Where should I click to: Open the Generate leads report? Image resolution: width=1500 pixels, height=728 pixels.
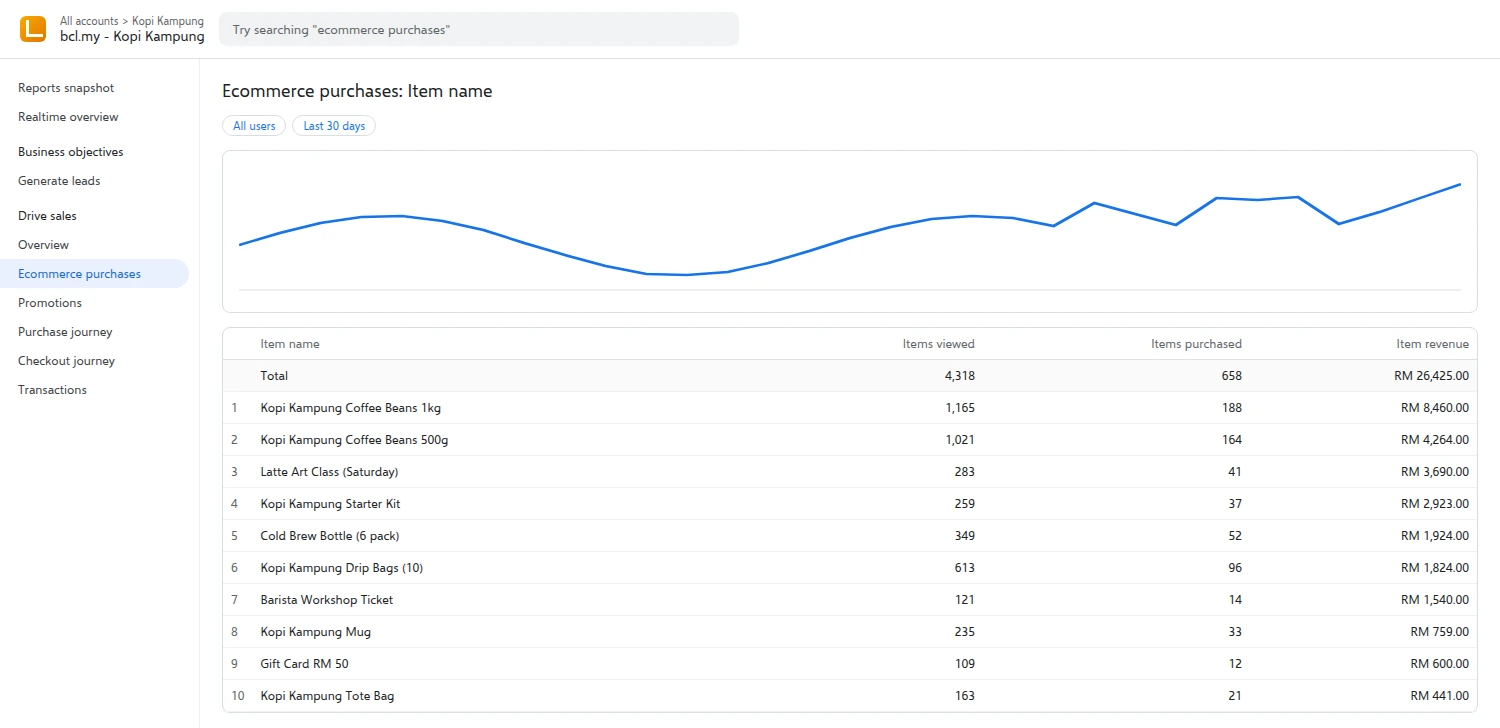pyautogui.click(x=59, y=181)
